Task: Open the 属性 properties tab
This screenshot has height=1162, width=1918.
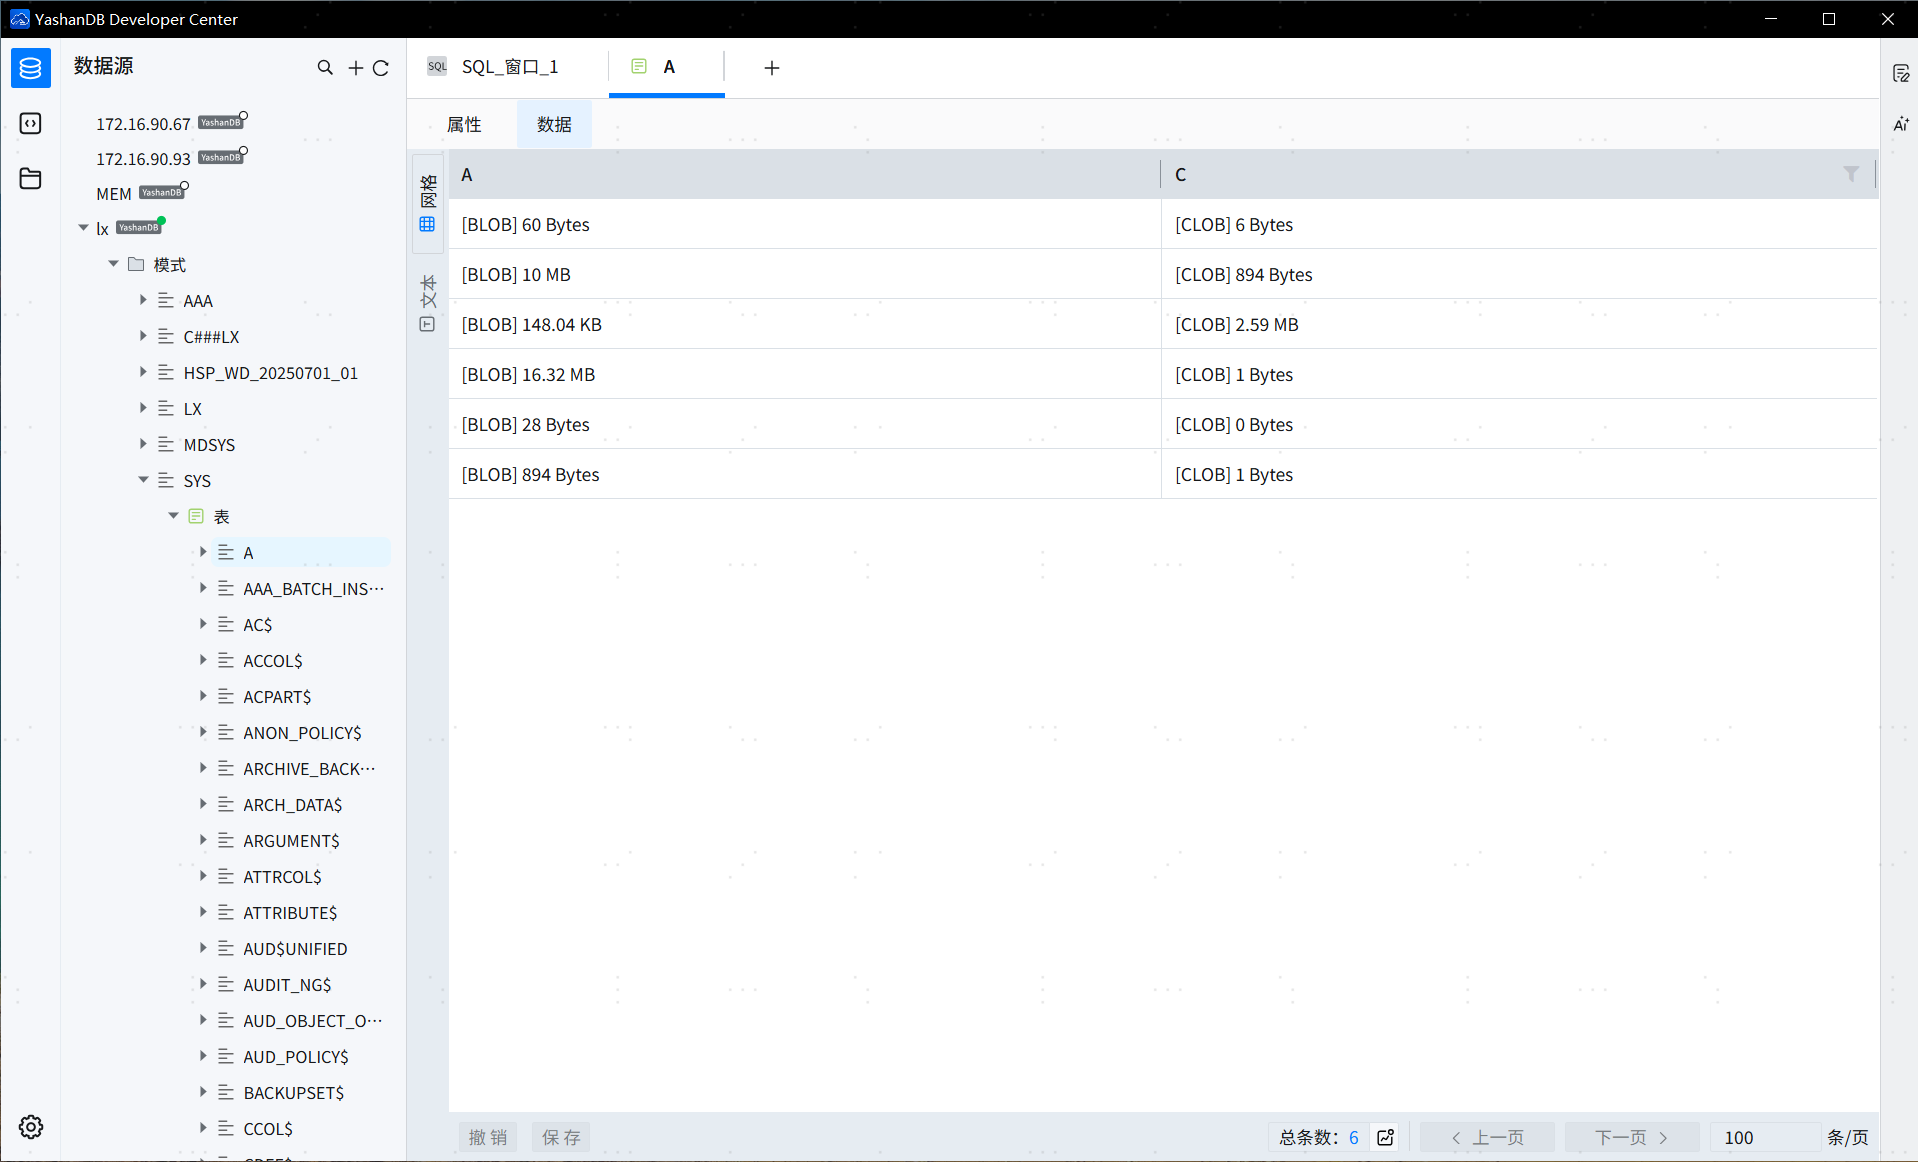Action: [x=464, y=124]
